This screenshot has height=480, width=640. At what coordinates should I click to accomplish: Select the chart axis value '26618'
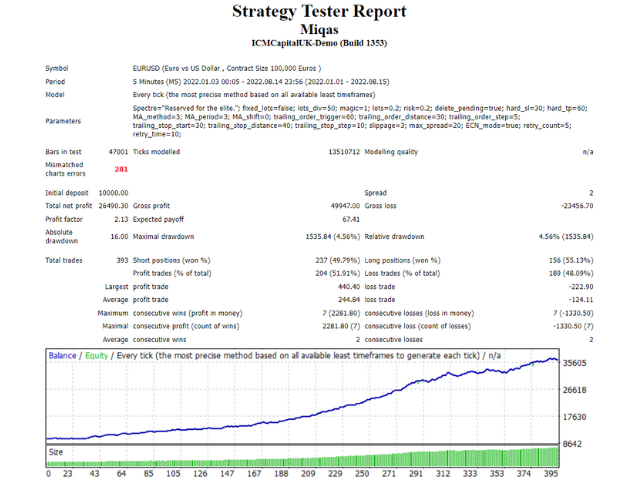[x=574, y=390]
